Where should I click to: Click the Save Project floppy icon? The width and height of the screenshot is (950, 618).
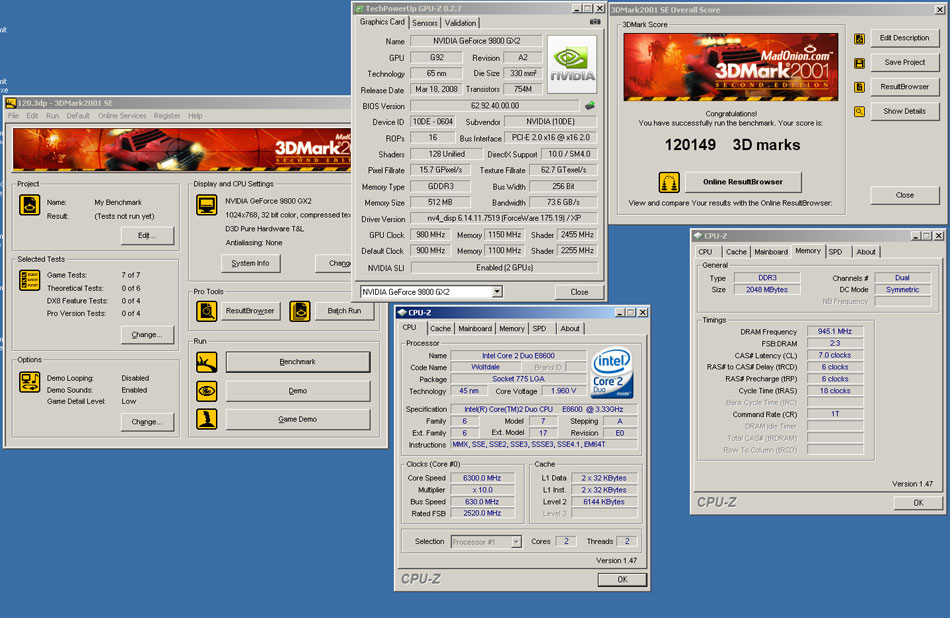pyautogui.click(x=859, y=63)
